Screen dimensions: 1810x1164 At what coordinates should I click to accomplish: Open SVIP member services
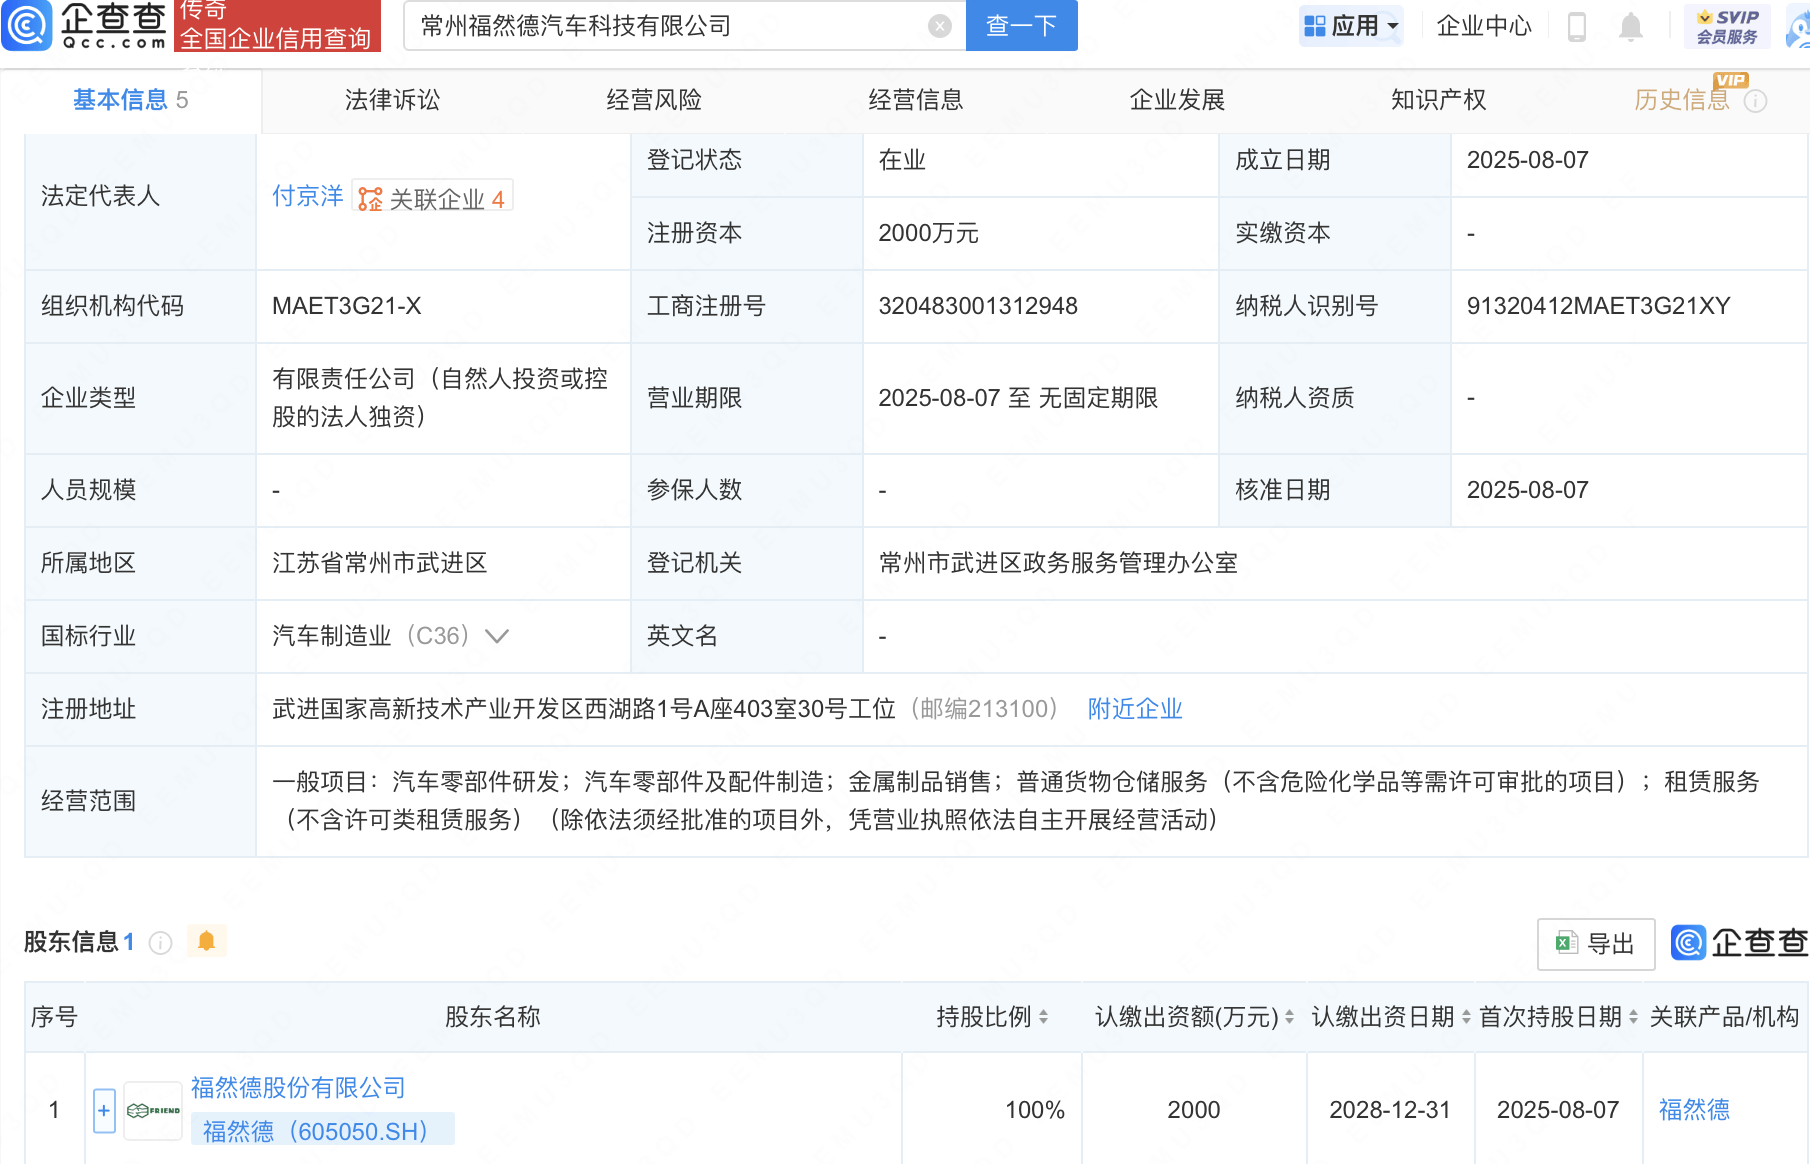1727,26
